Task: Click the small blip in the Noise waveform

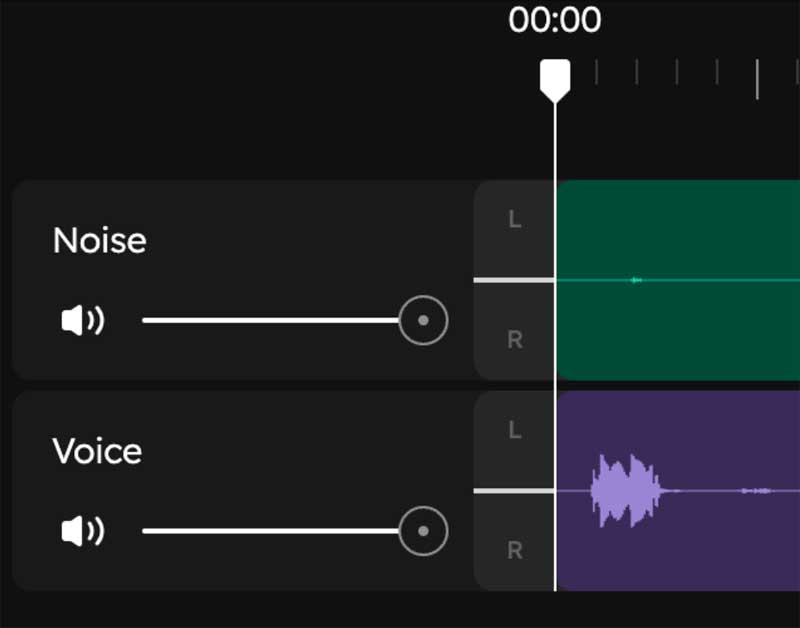Action: (636, 280)
